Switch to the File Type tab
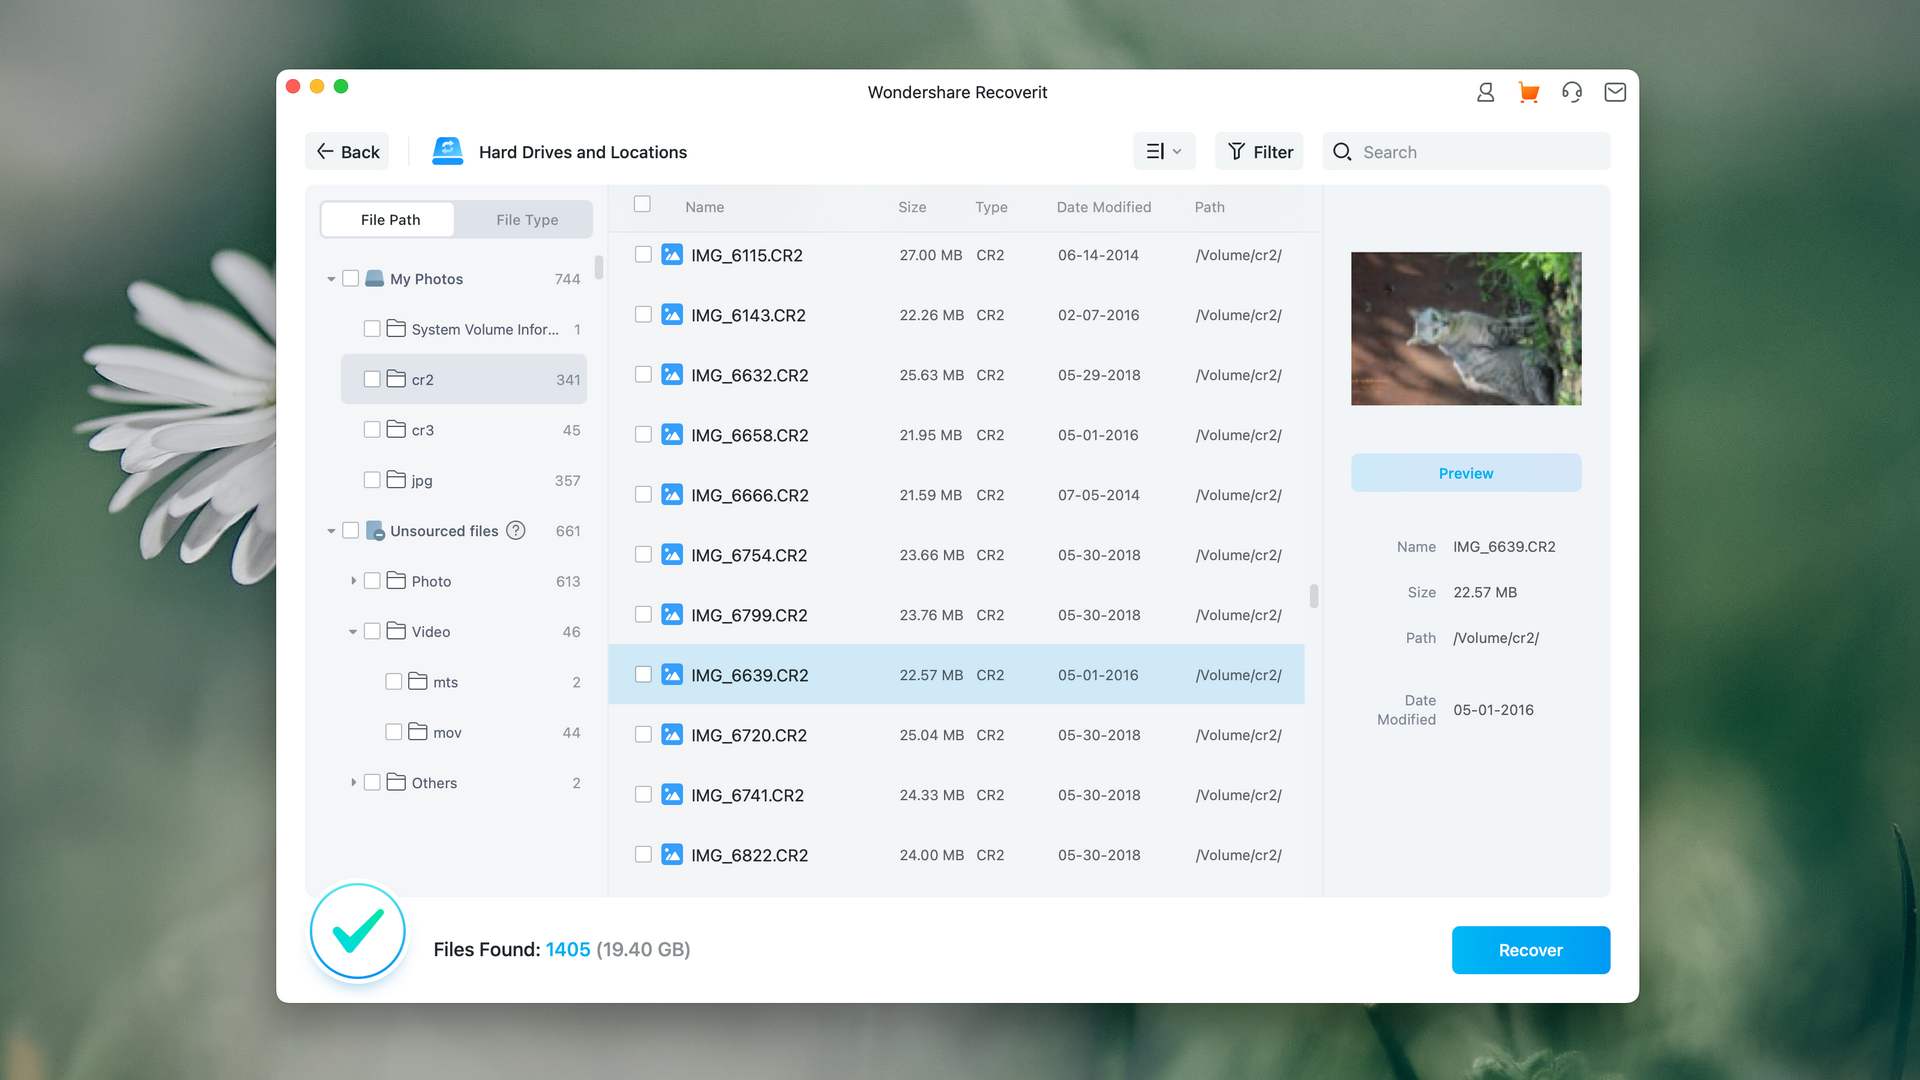Viewport: 1920px width, 1080px height. (527, 219)
